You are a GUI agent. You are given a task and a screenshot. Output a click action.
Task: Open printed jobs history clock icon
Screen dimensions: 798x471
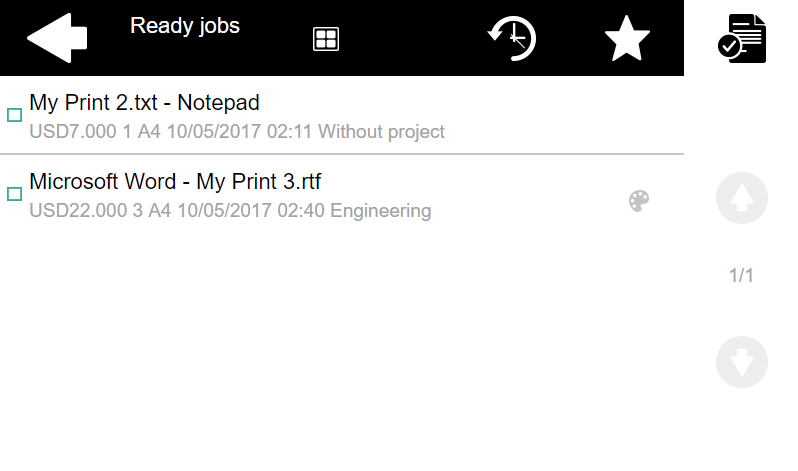click(512, 38)
